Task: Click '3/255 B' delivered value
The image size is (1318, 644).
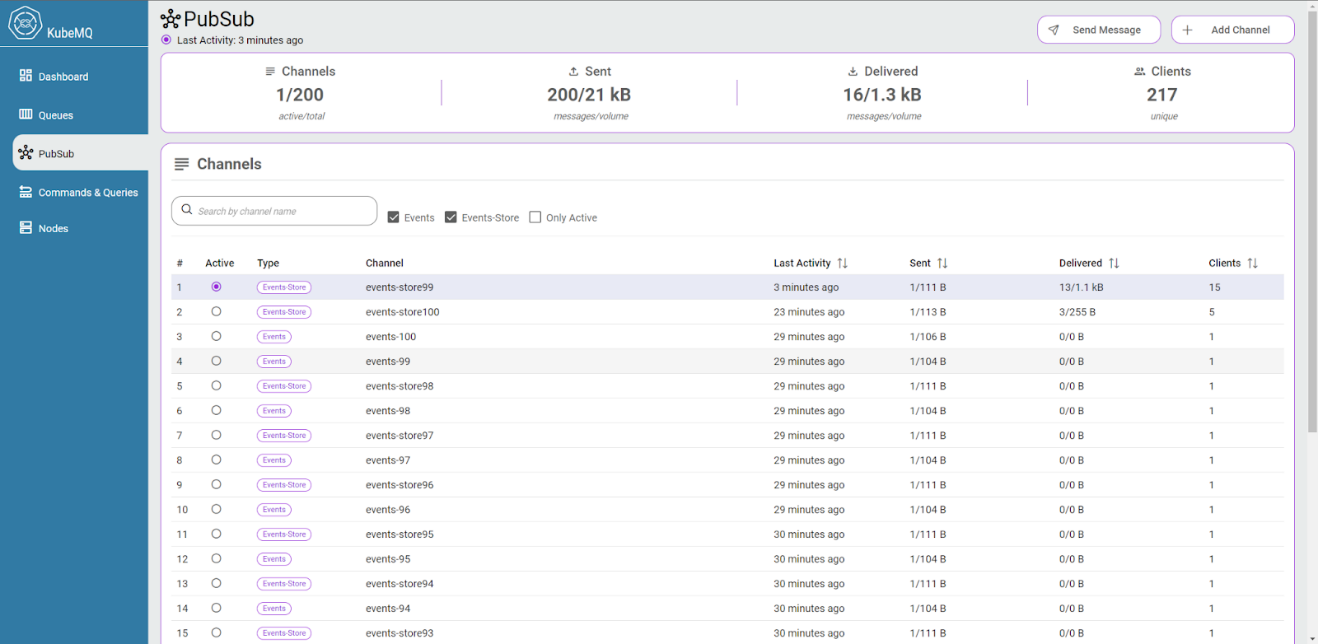Action: pos(1077,312)
